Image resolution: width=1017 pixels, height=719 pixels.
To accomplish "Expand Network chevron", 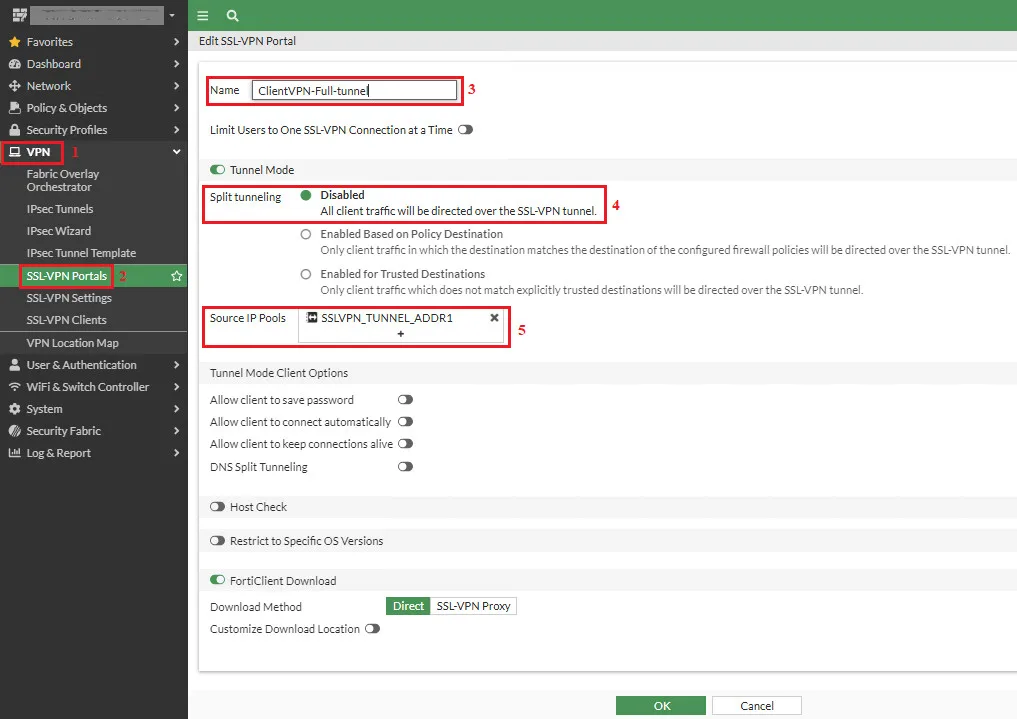I will 176,86.
